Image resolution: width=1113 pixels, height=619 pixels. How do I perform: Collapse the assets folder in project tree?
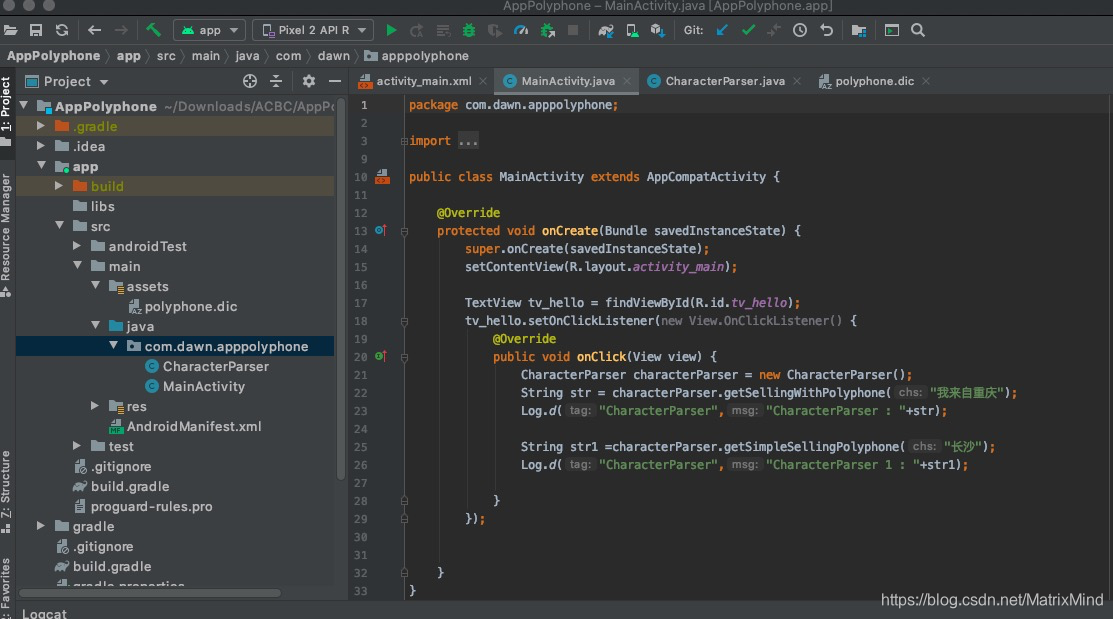[x=96, y=286]
